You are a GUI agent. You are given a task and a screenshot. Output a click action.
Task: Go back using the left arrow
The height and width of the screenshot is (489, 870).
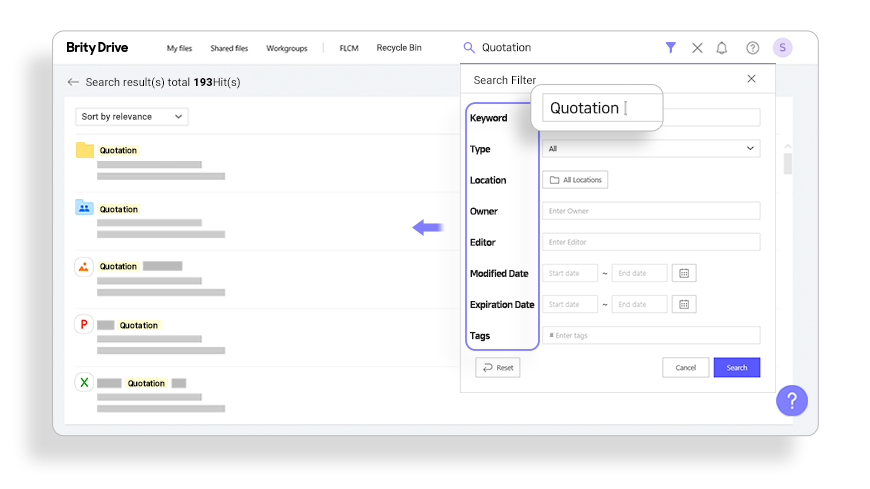point(73,82)
